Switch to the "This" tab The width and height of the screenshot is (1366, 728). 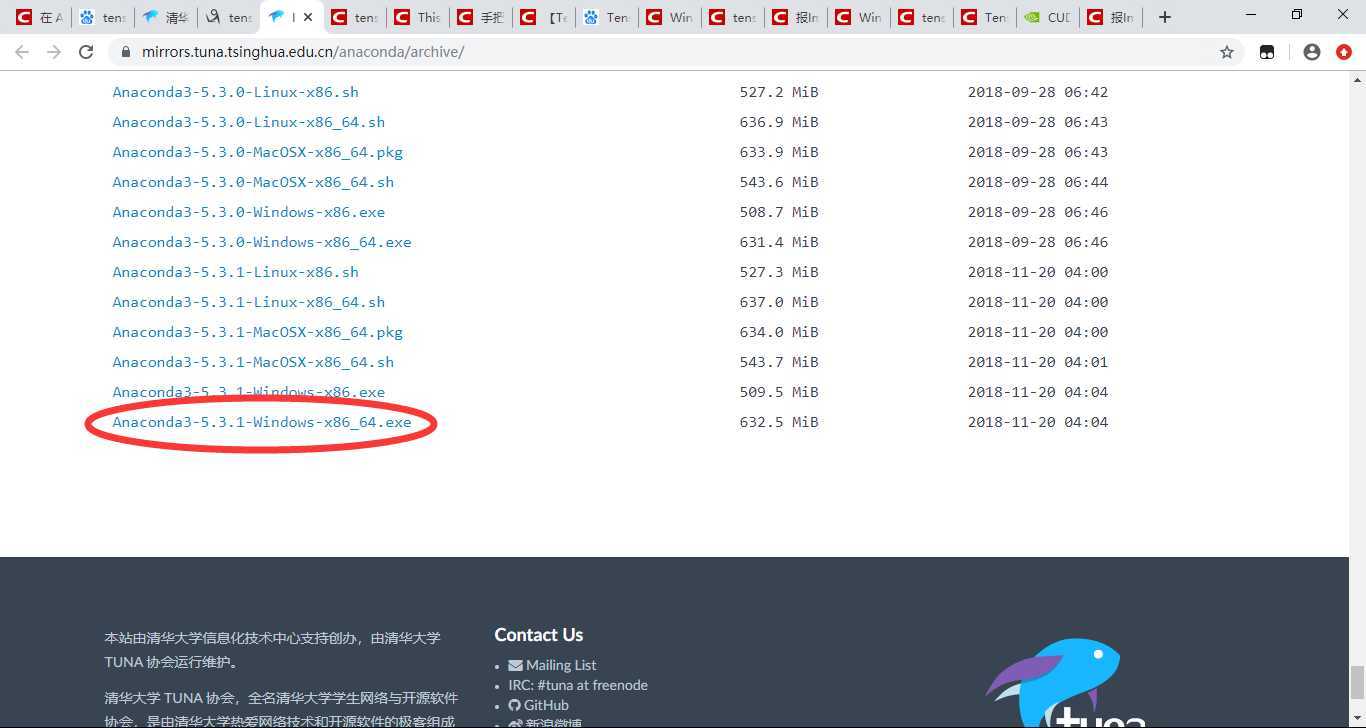pos(417,17)
